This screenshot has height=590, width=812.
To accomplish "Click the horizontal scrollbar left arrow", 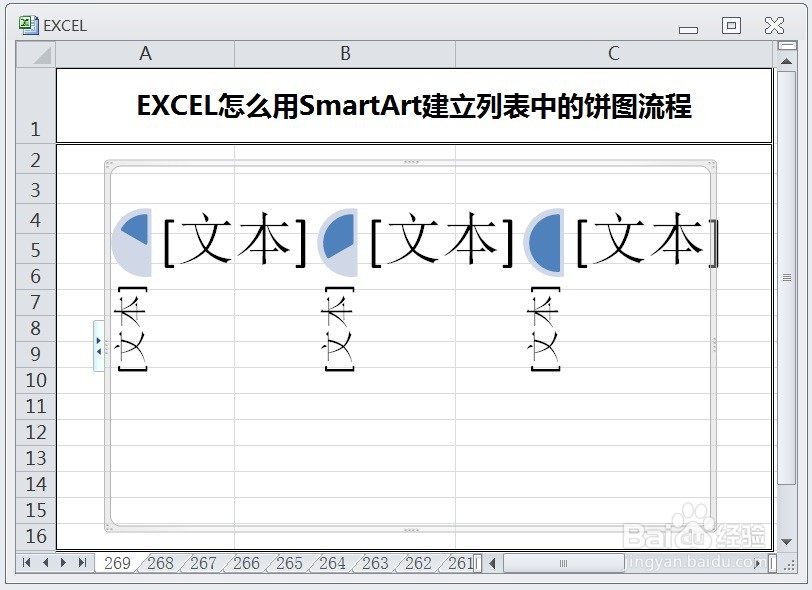I will click(492, 563).
